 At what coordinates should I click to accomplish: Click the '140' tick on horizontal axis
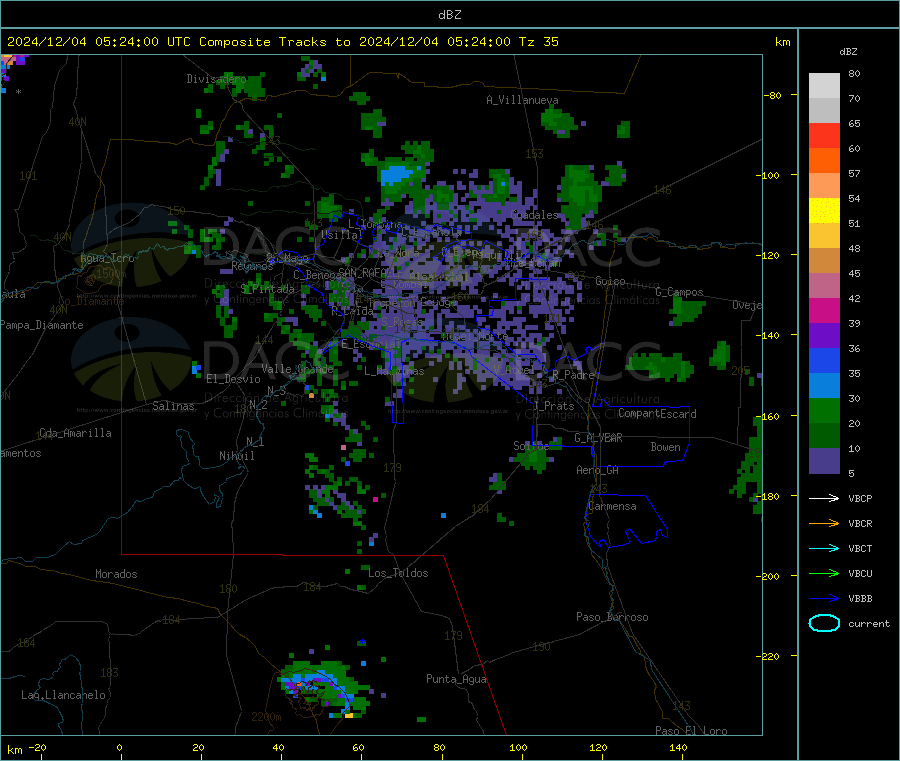[x=678, y=747]
